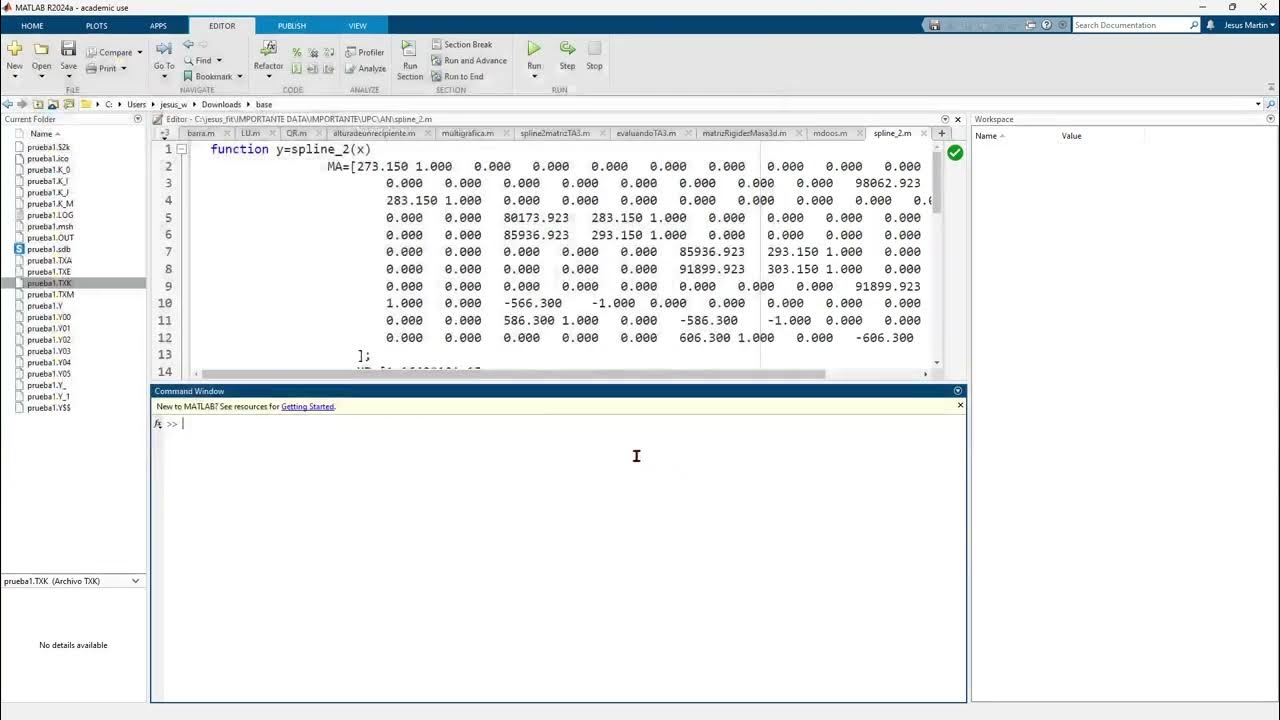Click the Save disk icon in FILE section

click(x=68, y=48)
